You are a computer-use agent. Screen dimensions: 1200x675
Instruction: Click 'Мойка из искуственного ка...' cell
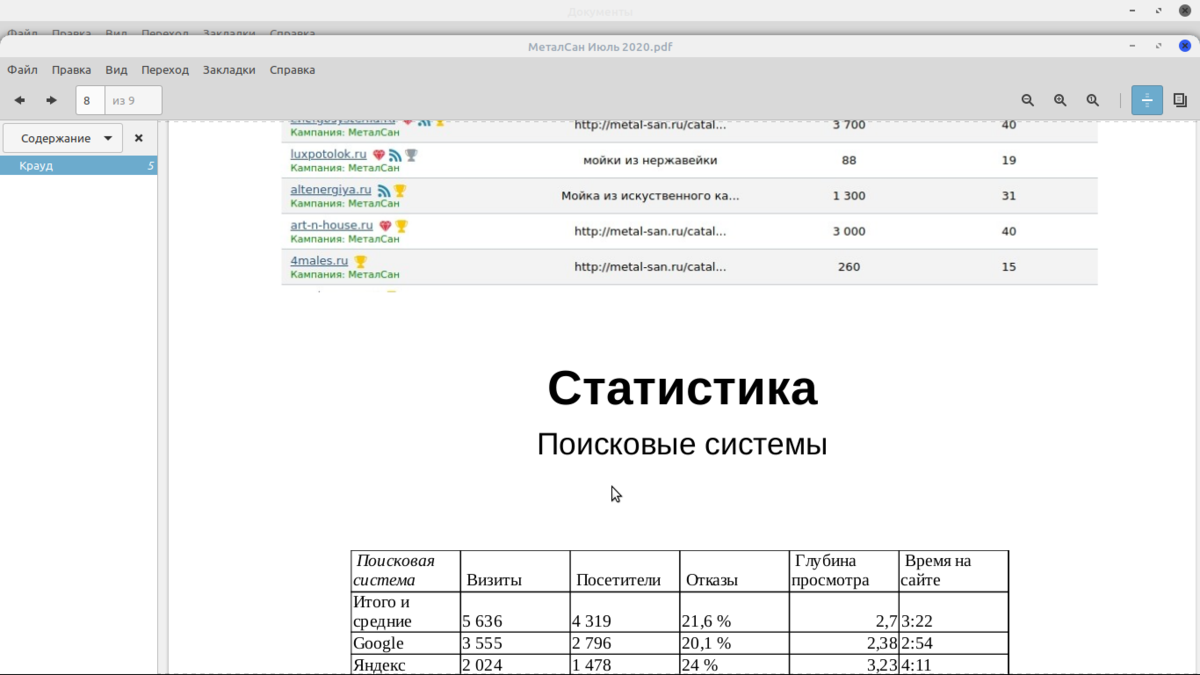[x=650, y=196]
